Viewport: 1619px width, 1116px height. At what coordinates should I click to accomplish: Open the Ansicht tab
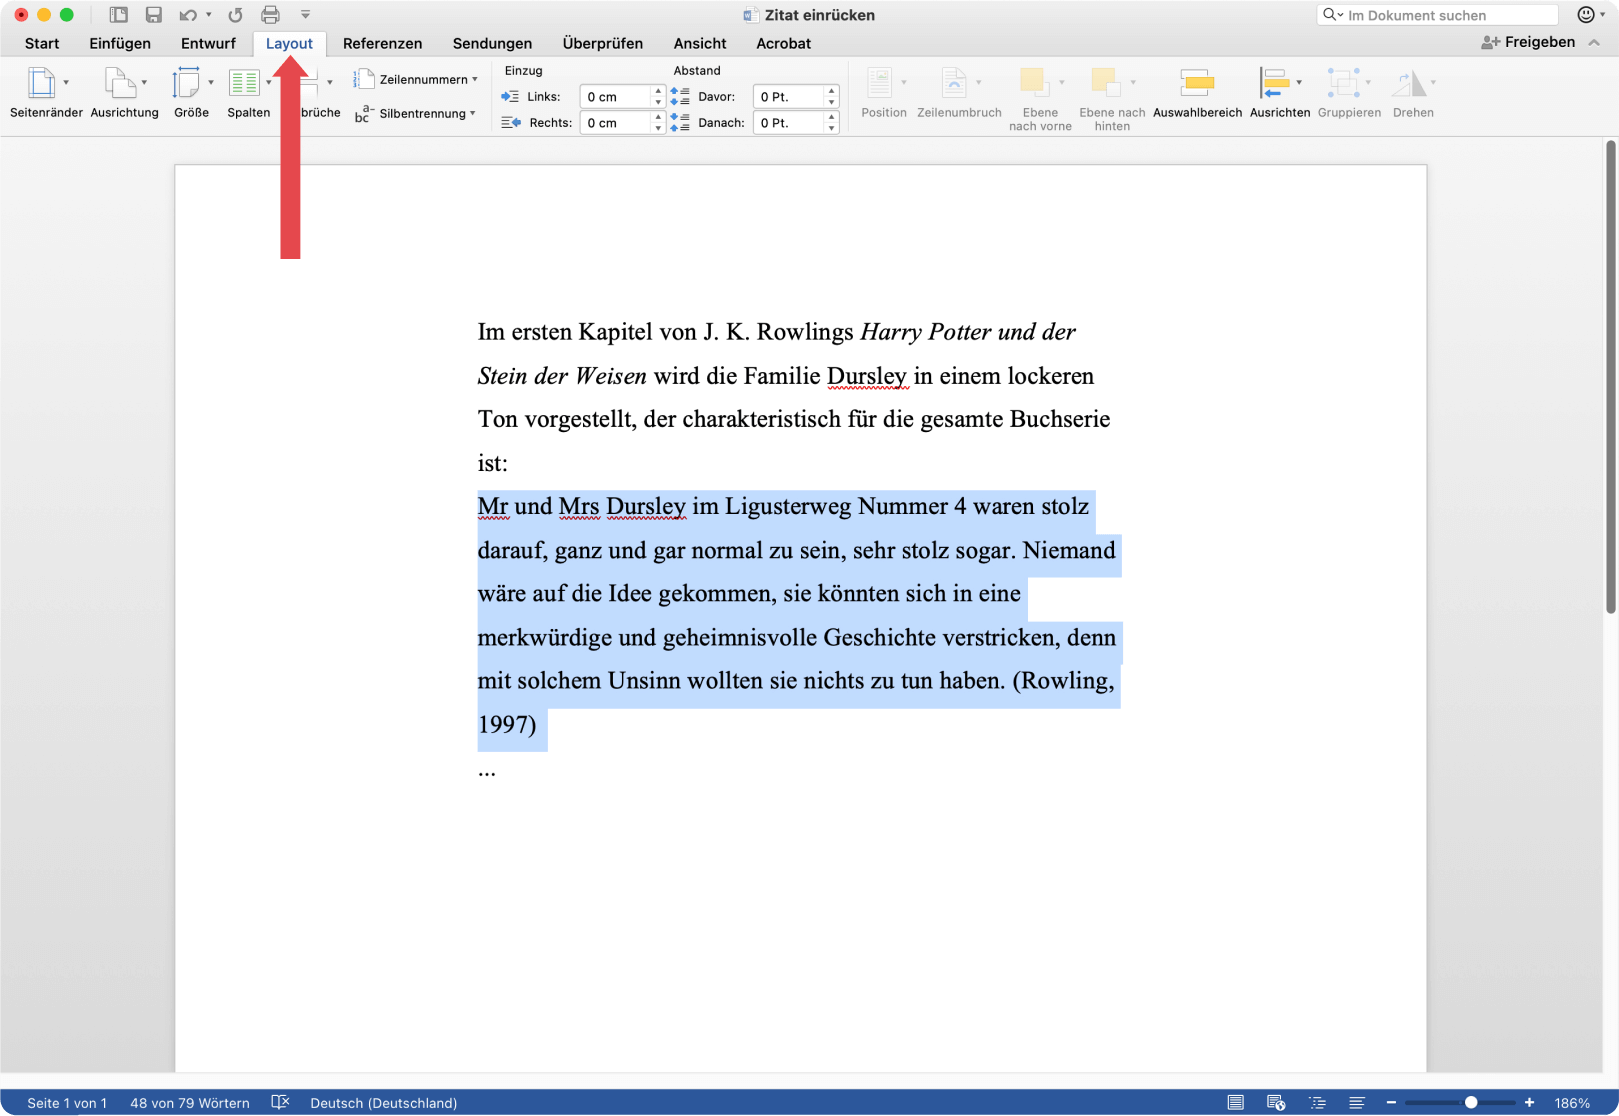pos(700,43)
